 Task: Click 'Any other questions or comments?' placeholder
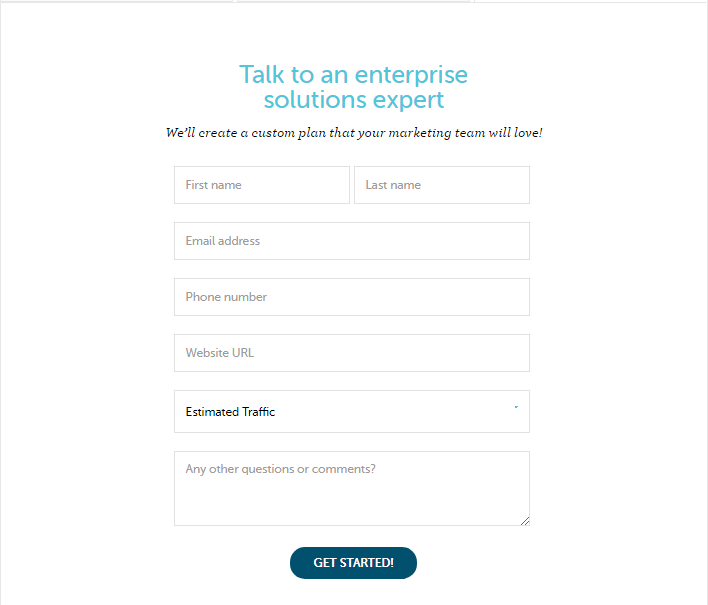280,469
